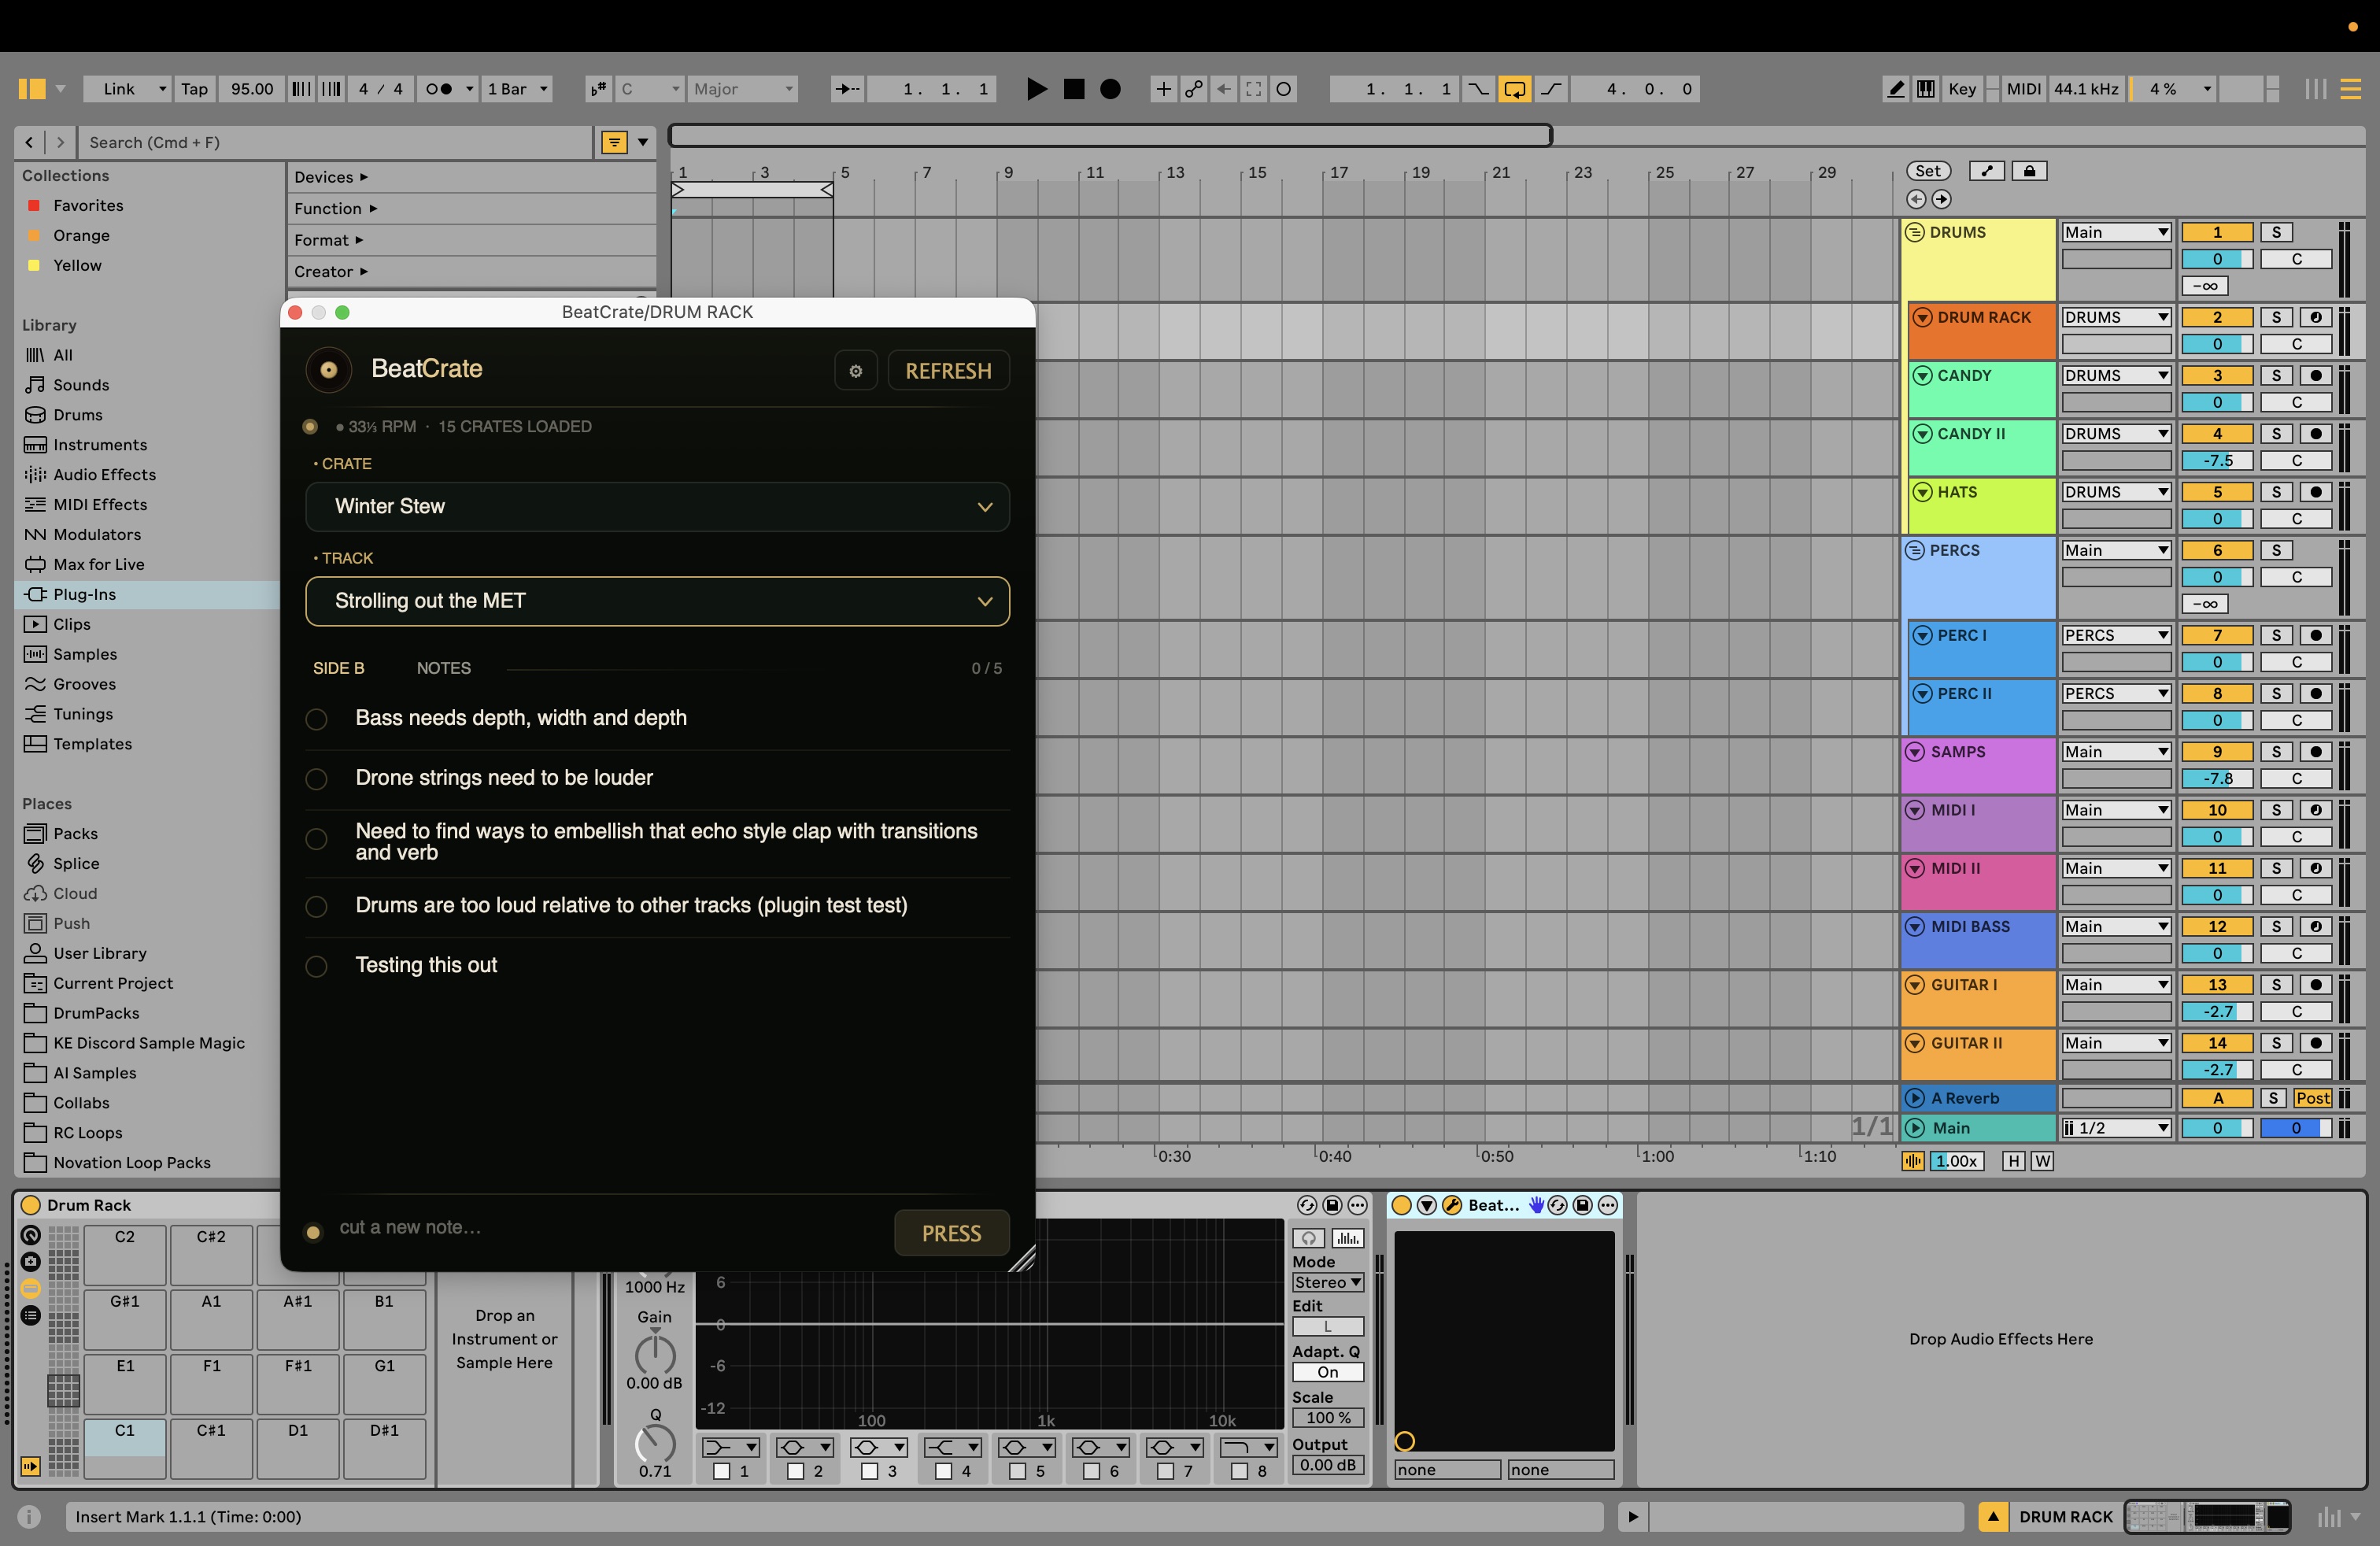Click the Drum Rack device activator

click(x=31, y=1205)
